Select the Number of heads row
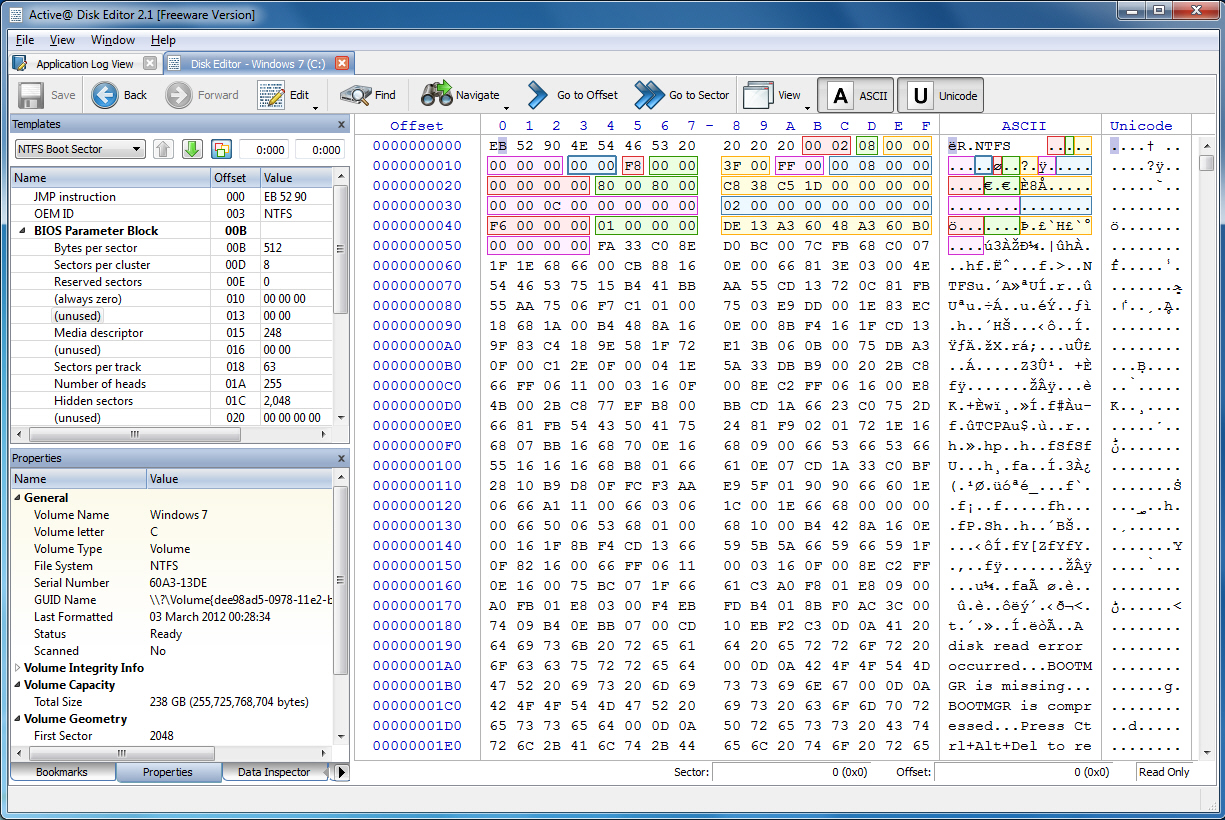Image resolution: width=1225 pixels, height=820 pixels. (x=172, y=384)
